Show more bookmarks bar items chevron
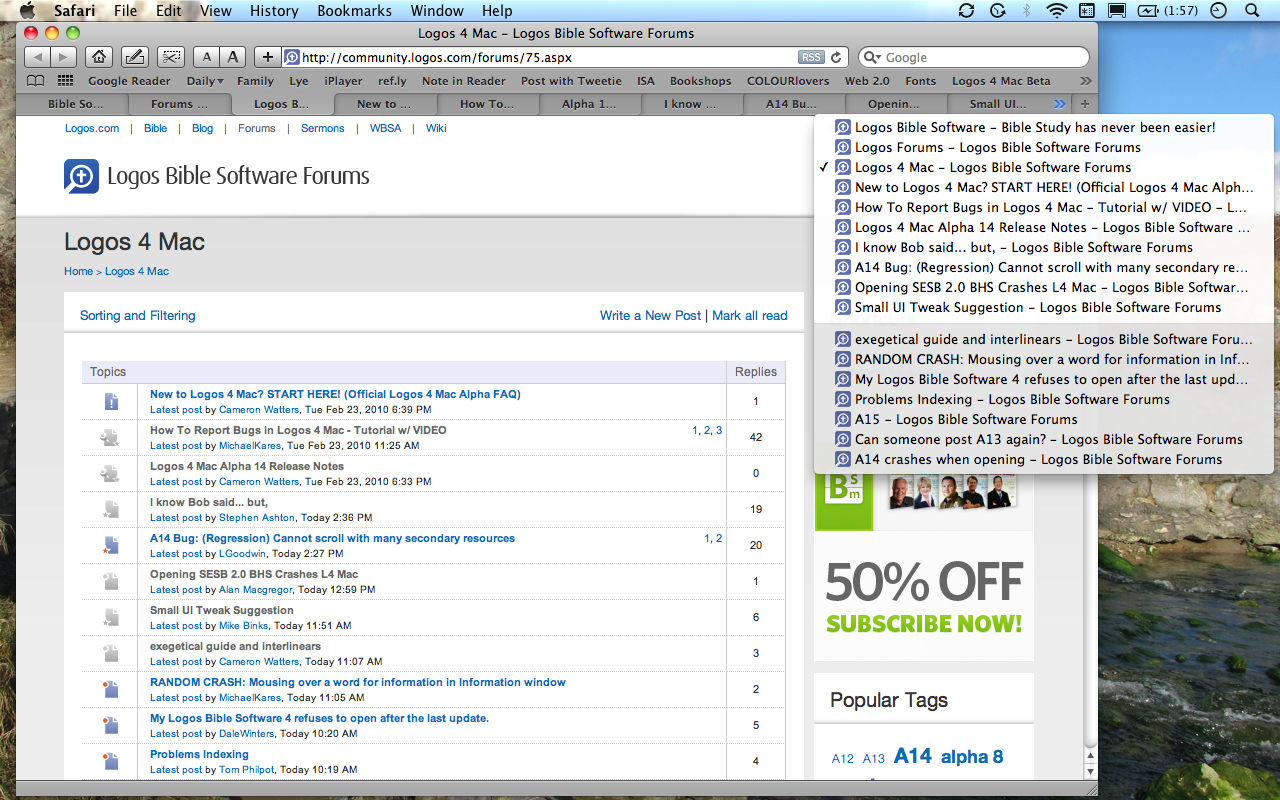Image resolution: width=1280 pixels, height=800 pixels. [1086, 81]
